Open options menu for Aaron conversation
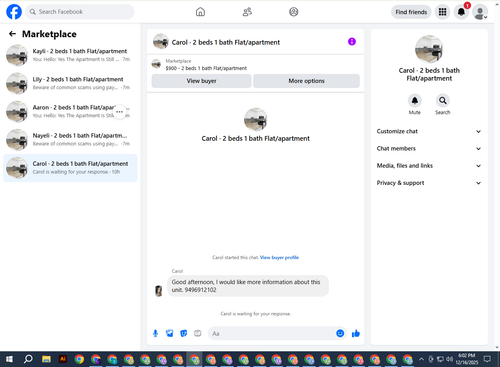The width and height of the screenshot is (500, 367). coord(120,112)
